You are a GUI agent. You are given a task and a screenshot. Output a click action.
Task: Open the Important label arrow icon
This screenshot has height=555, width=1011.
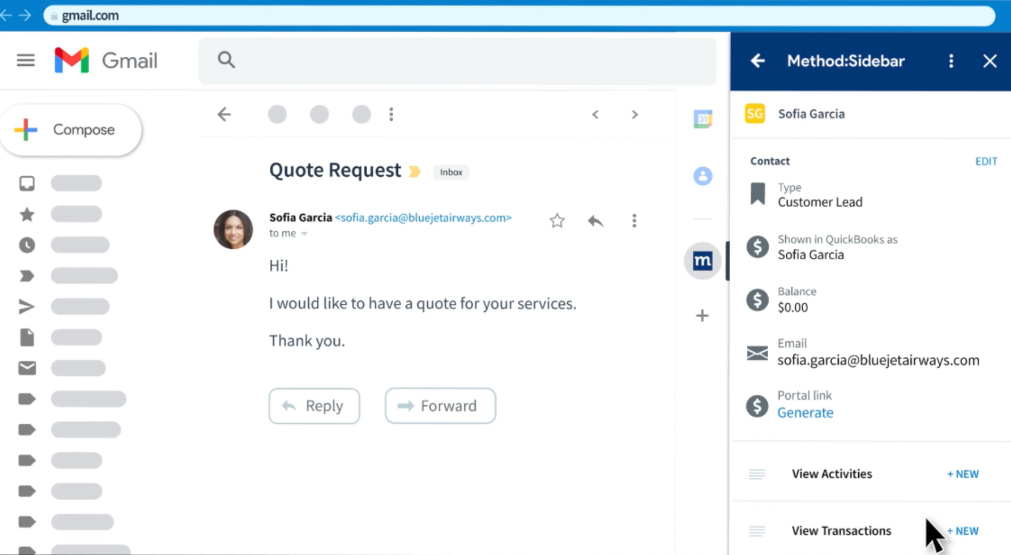tap(27, 276)
